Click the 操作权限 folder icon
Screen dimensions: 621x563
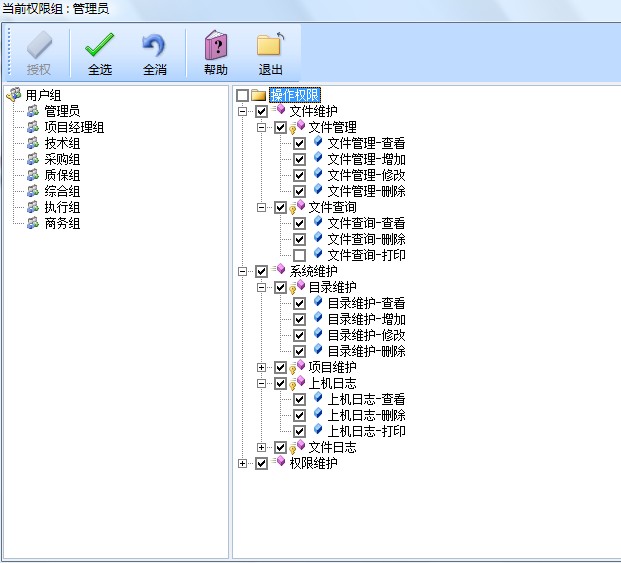pyautogui.click(x=259, y=95)
